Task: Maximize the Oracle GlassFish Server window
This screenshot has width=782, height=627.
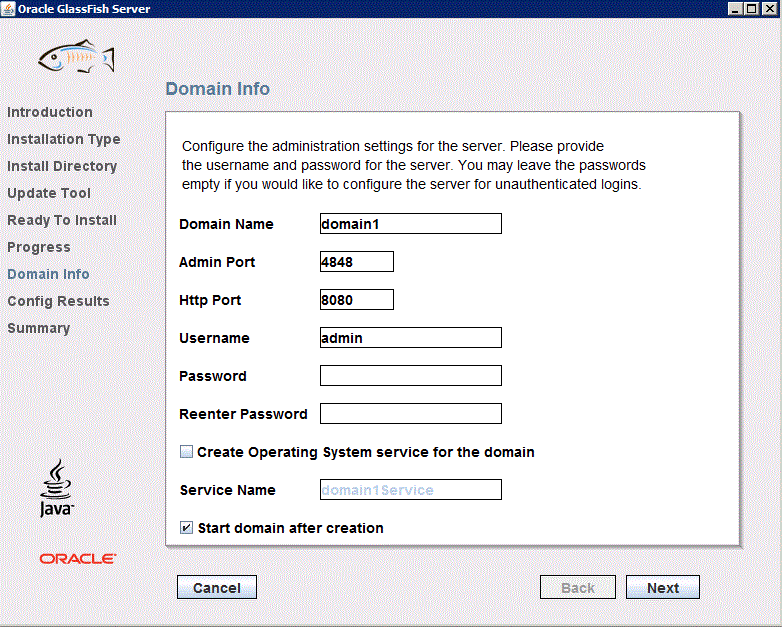Action: coord(752,8)
